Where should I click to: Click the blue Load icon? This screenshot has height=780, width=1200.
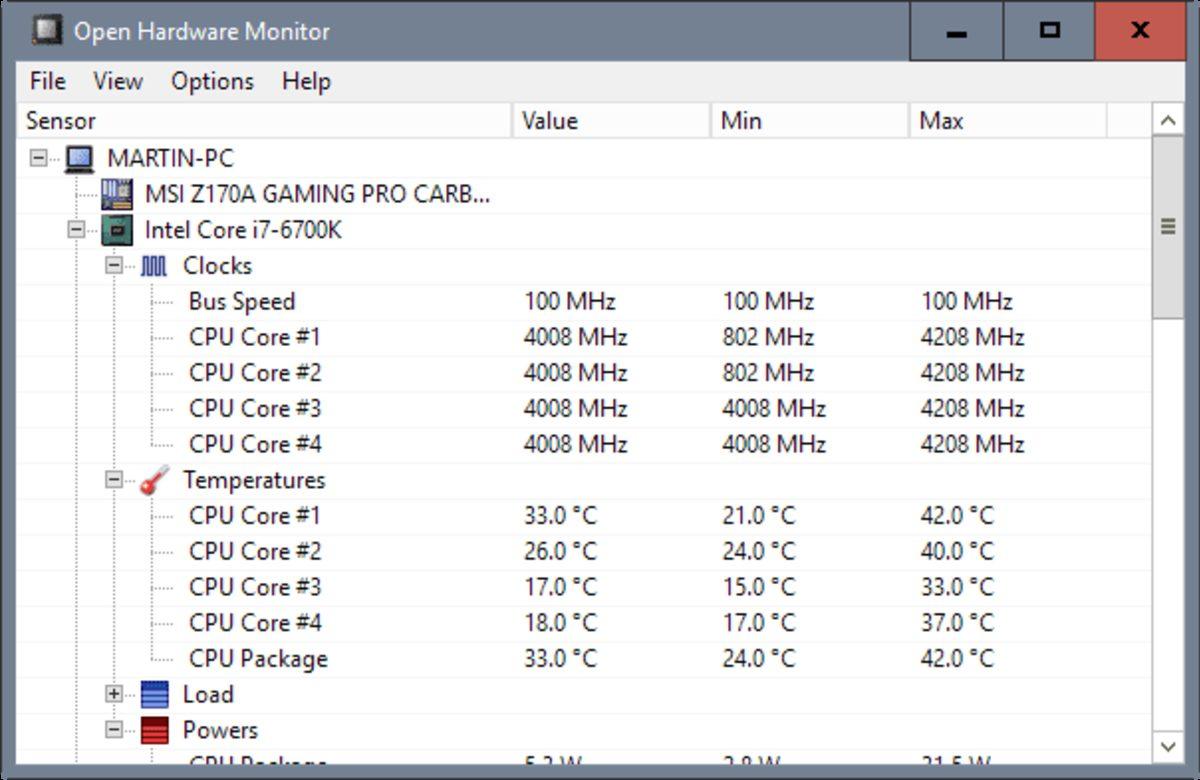[154, 694]
